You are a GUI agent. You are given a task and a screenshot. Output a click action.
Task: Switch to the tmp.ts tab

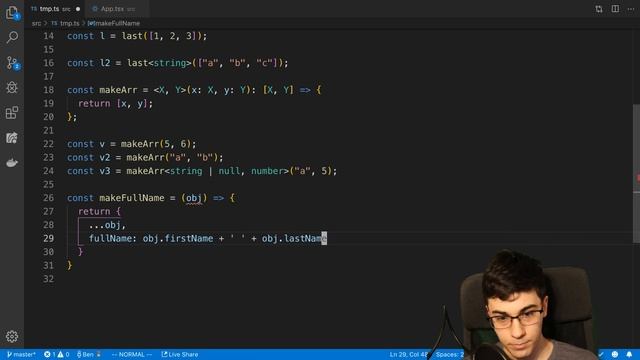(x=56, y=9)
